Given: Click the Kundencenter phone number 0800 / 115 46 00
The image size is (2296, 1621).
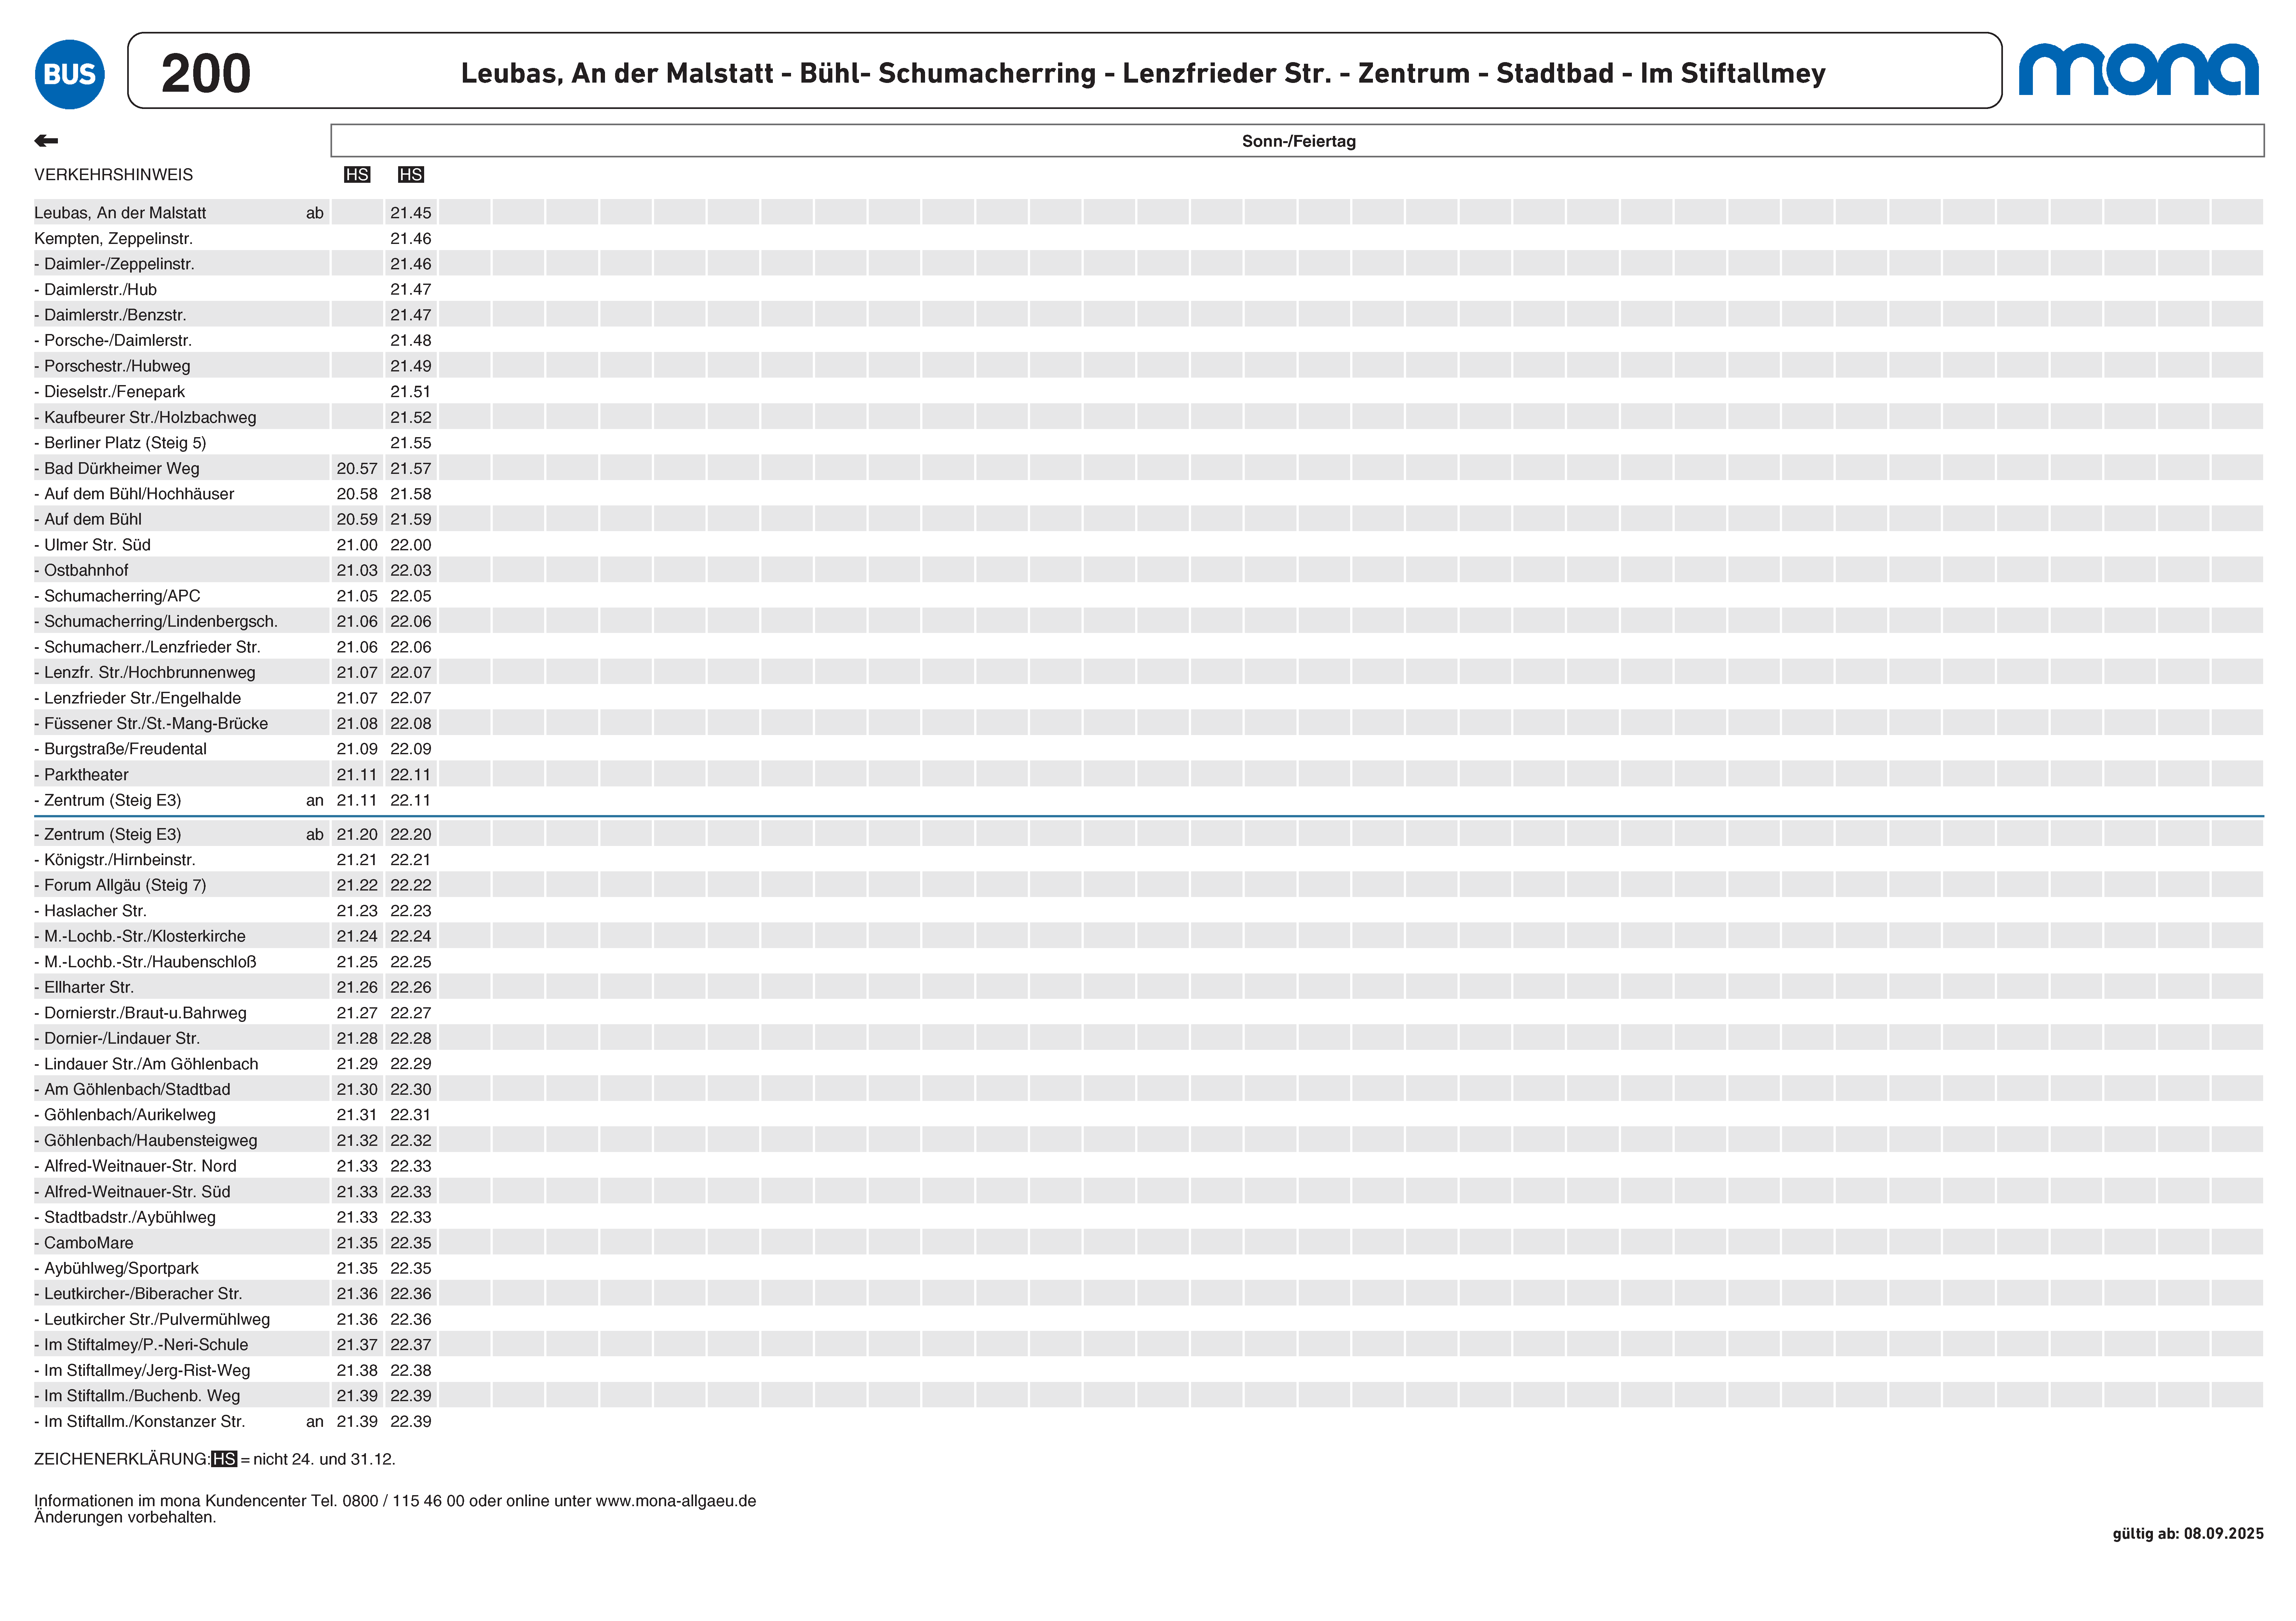Looking at the screenshot, I should (403, 1501).
